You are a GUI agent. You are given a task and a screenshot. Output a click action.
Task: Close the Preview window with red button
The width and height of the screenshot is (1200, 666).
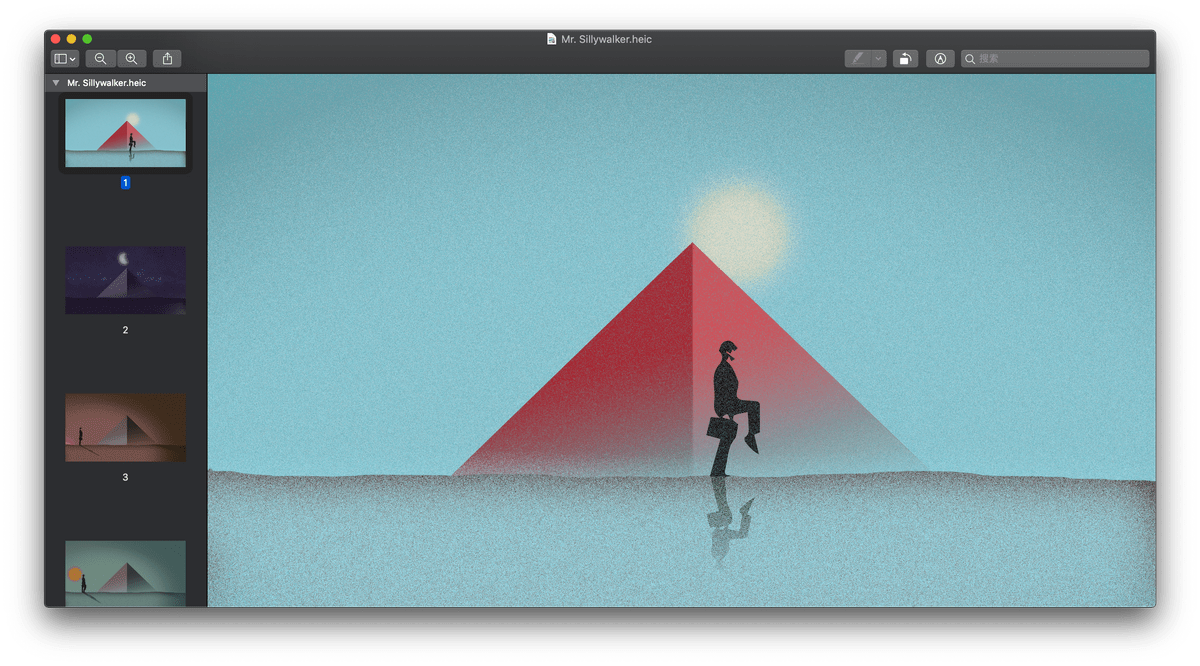coord(56,39)
